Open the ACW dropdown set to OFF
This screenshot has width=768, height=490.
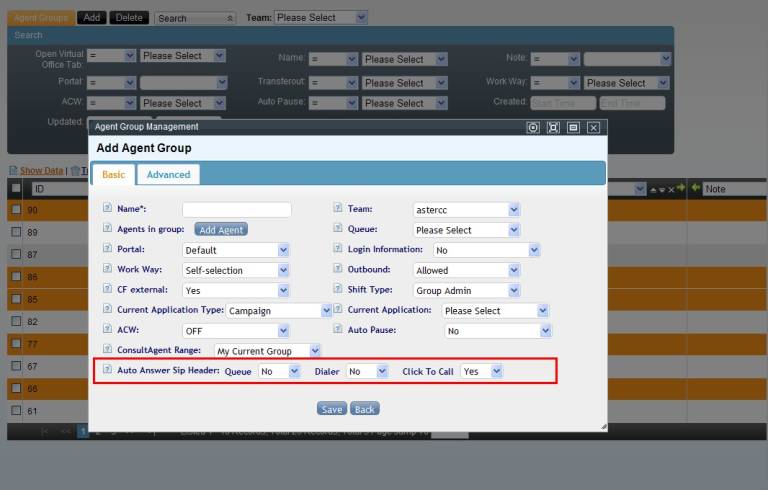(236, 331)
